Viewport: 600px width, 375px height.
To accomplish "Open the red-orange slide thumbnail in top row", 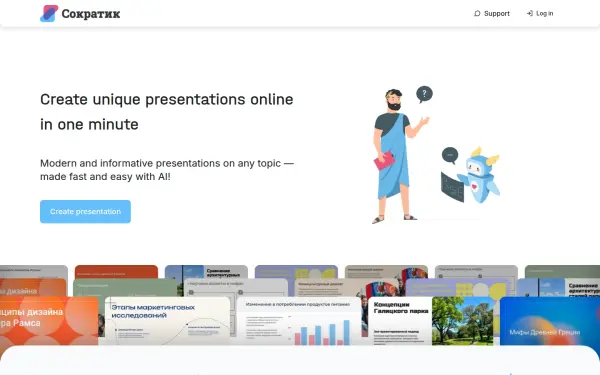I will point(116,271).
